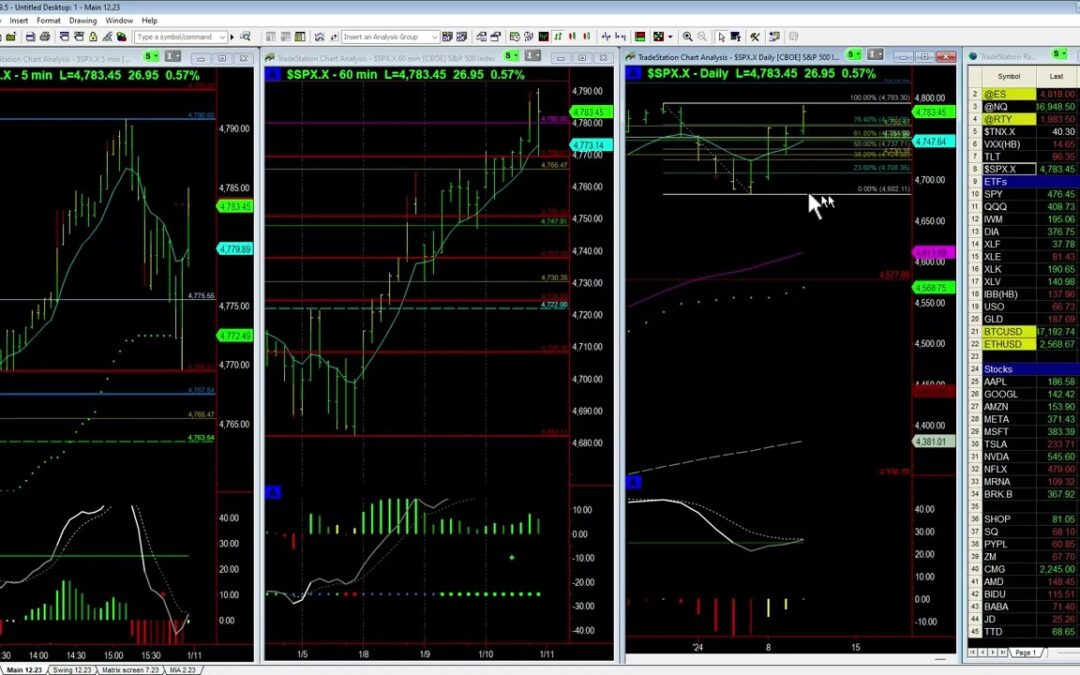
Task: Click the Zoom In magnifier icon
Action: (x=687, y=37)
